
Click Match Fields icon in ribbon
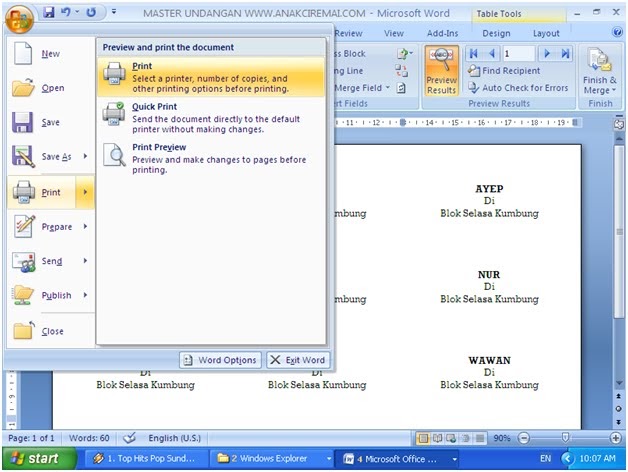click(x=401, y=71)
